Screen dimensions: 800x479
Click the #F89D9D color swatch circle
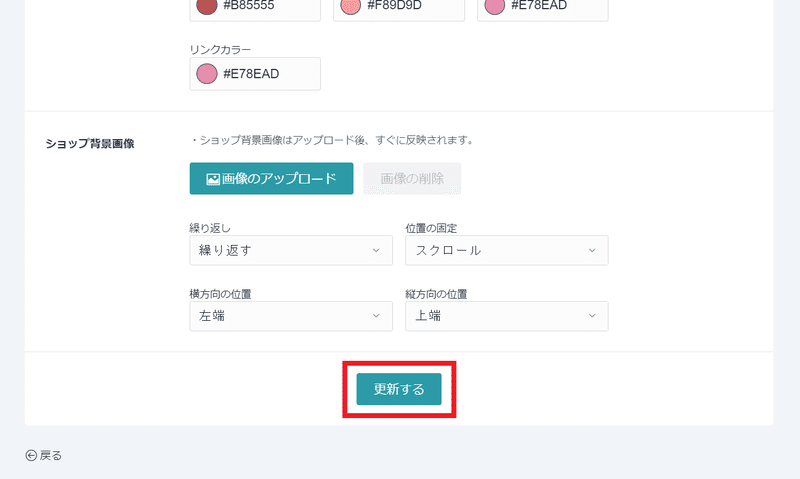351,6
